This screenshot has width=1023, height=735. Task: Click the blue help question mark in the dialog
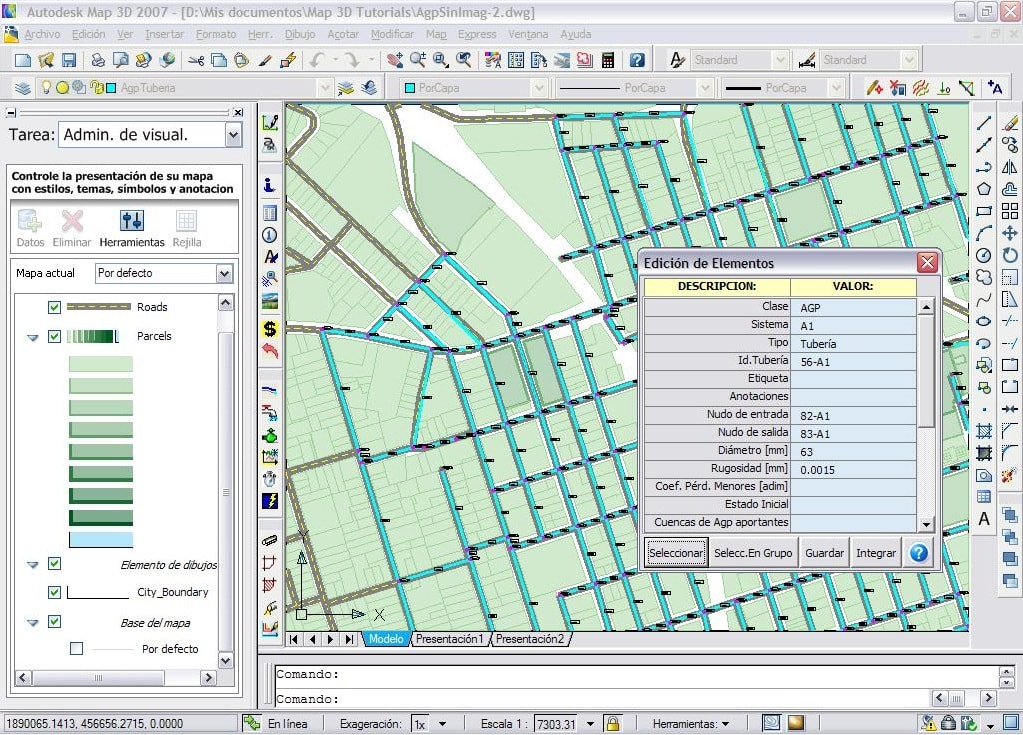point(918,553)
